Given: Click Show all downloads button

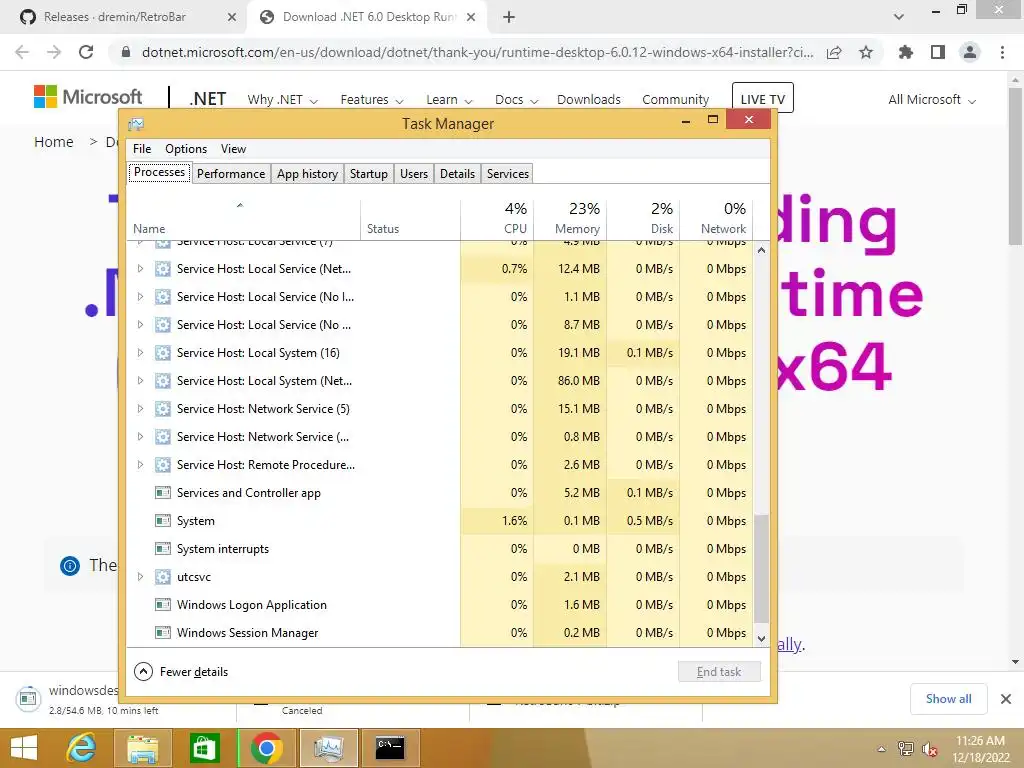Looking at the screenshot, I should (948, 699).
